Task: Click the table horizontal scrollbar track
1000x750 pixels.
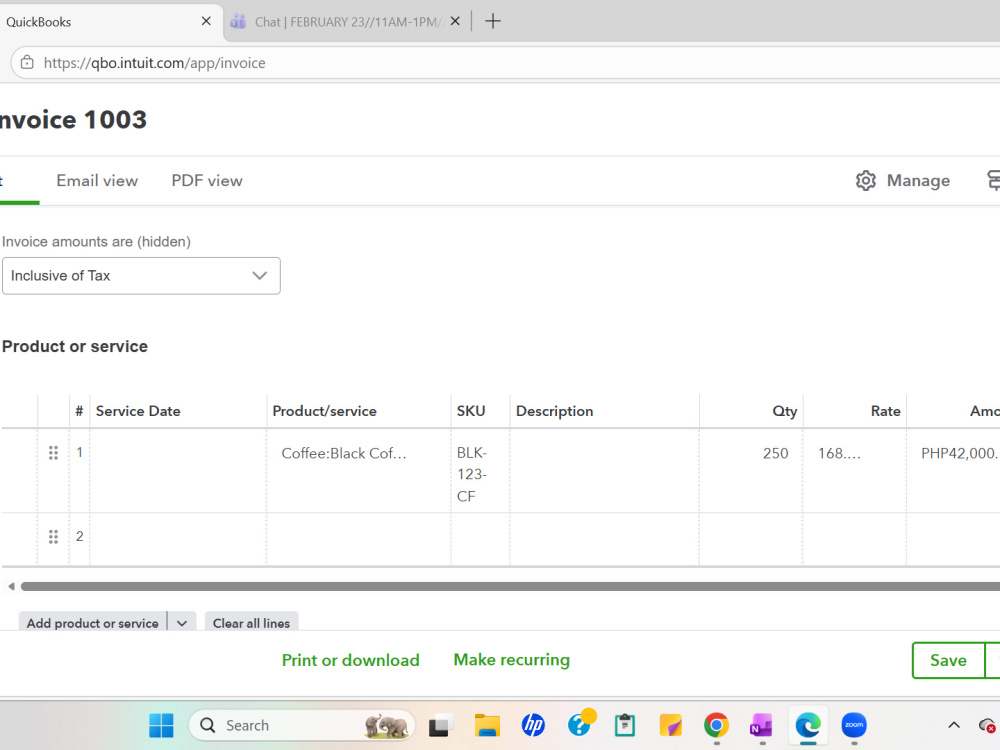Action: (510, 586)
